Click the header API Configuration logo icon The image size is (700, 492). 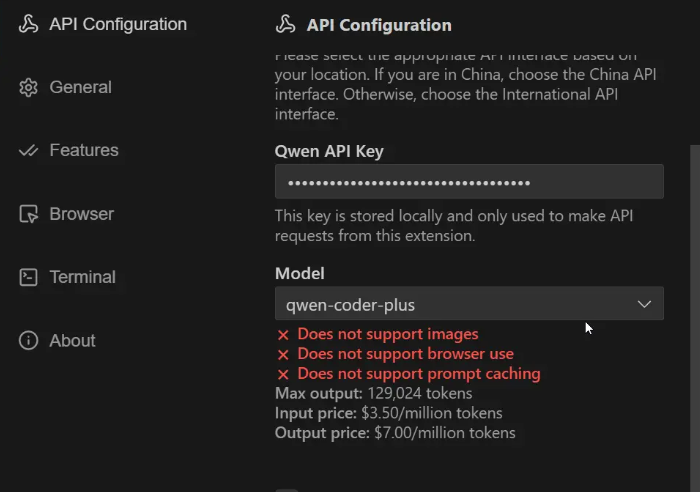pos(286,25)
